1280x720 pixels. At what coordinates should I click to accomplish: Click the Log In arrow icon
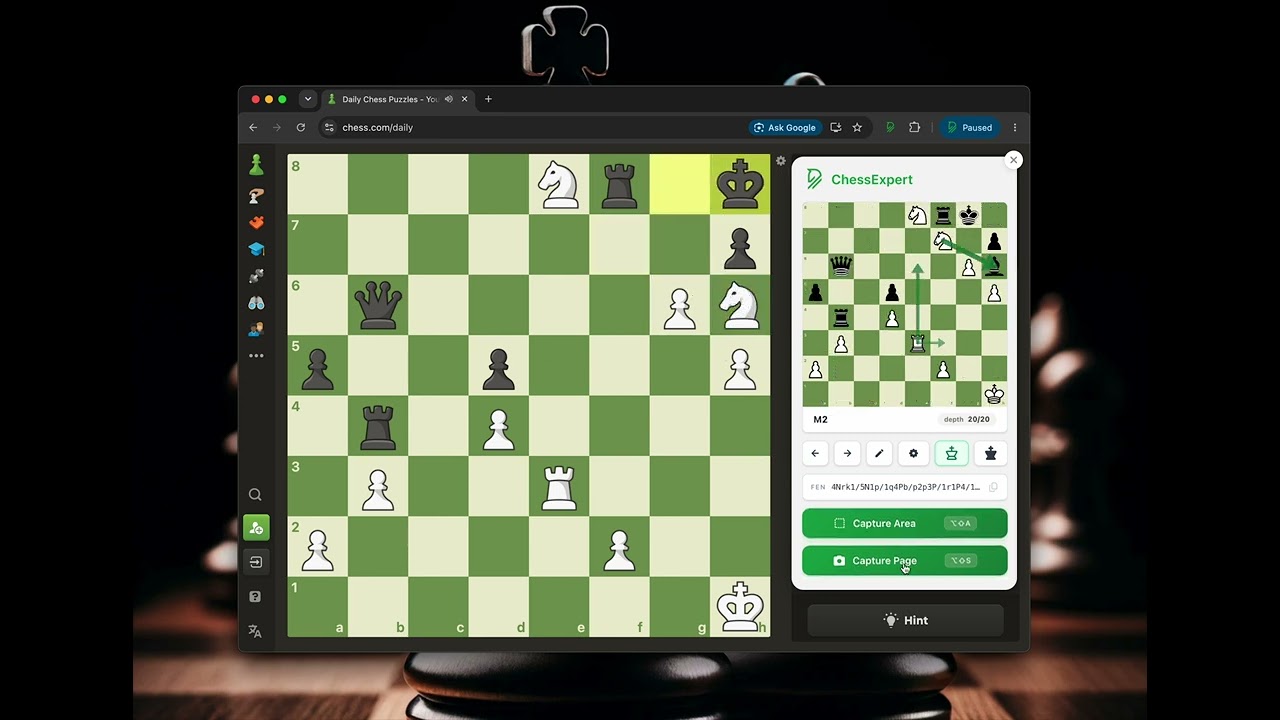pyautogui.click(x=255, y=562)
